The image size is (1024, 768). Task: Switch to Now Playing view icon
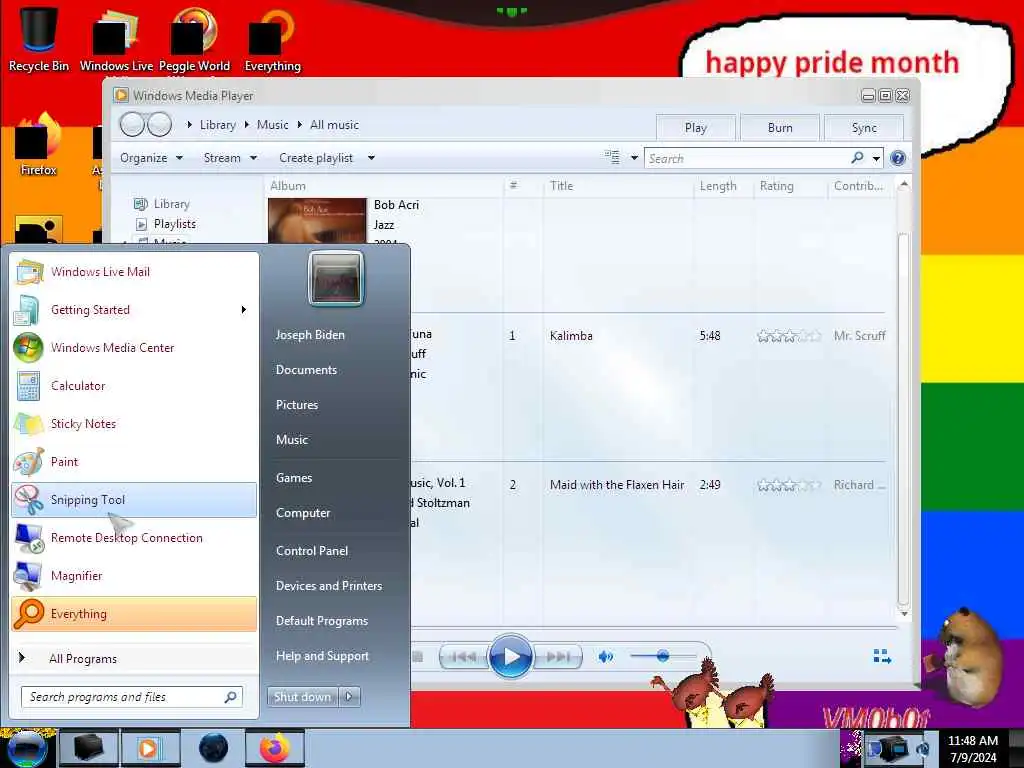pos(882,657)
